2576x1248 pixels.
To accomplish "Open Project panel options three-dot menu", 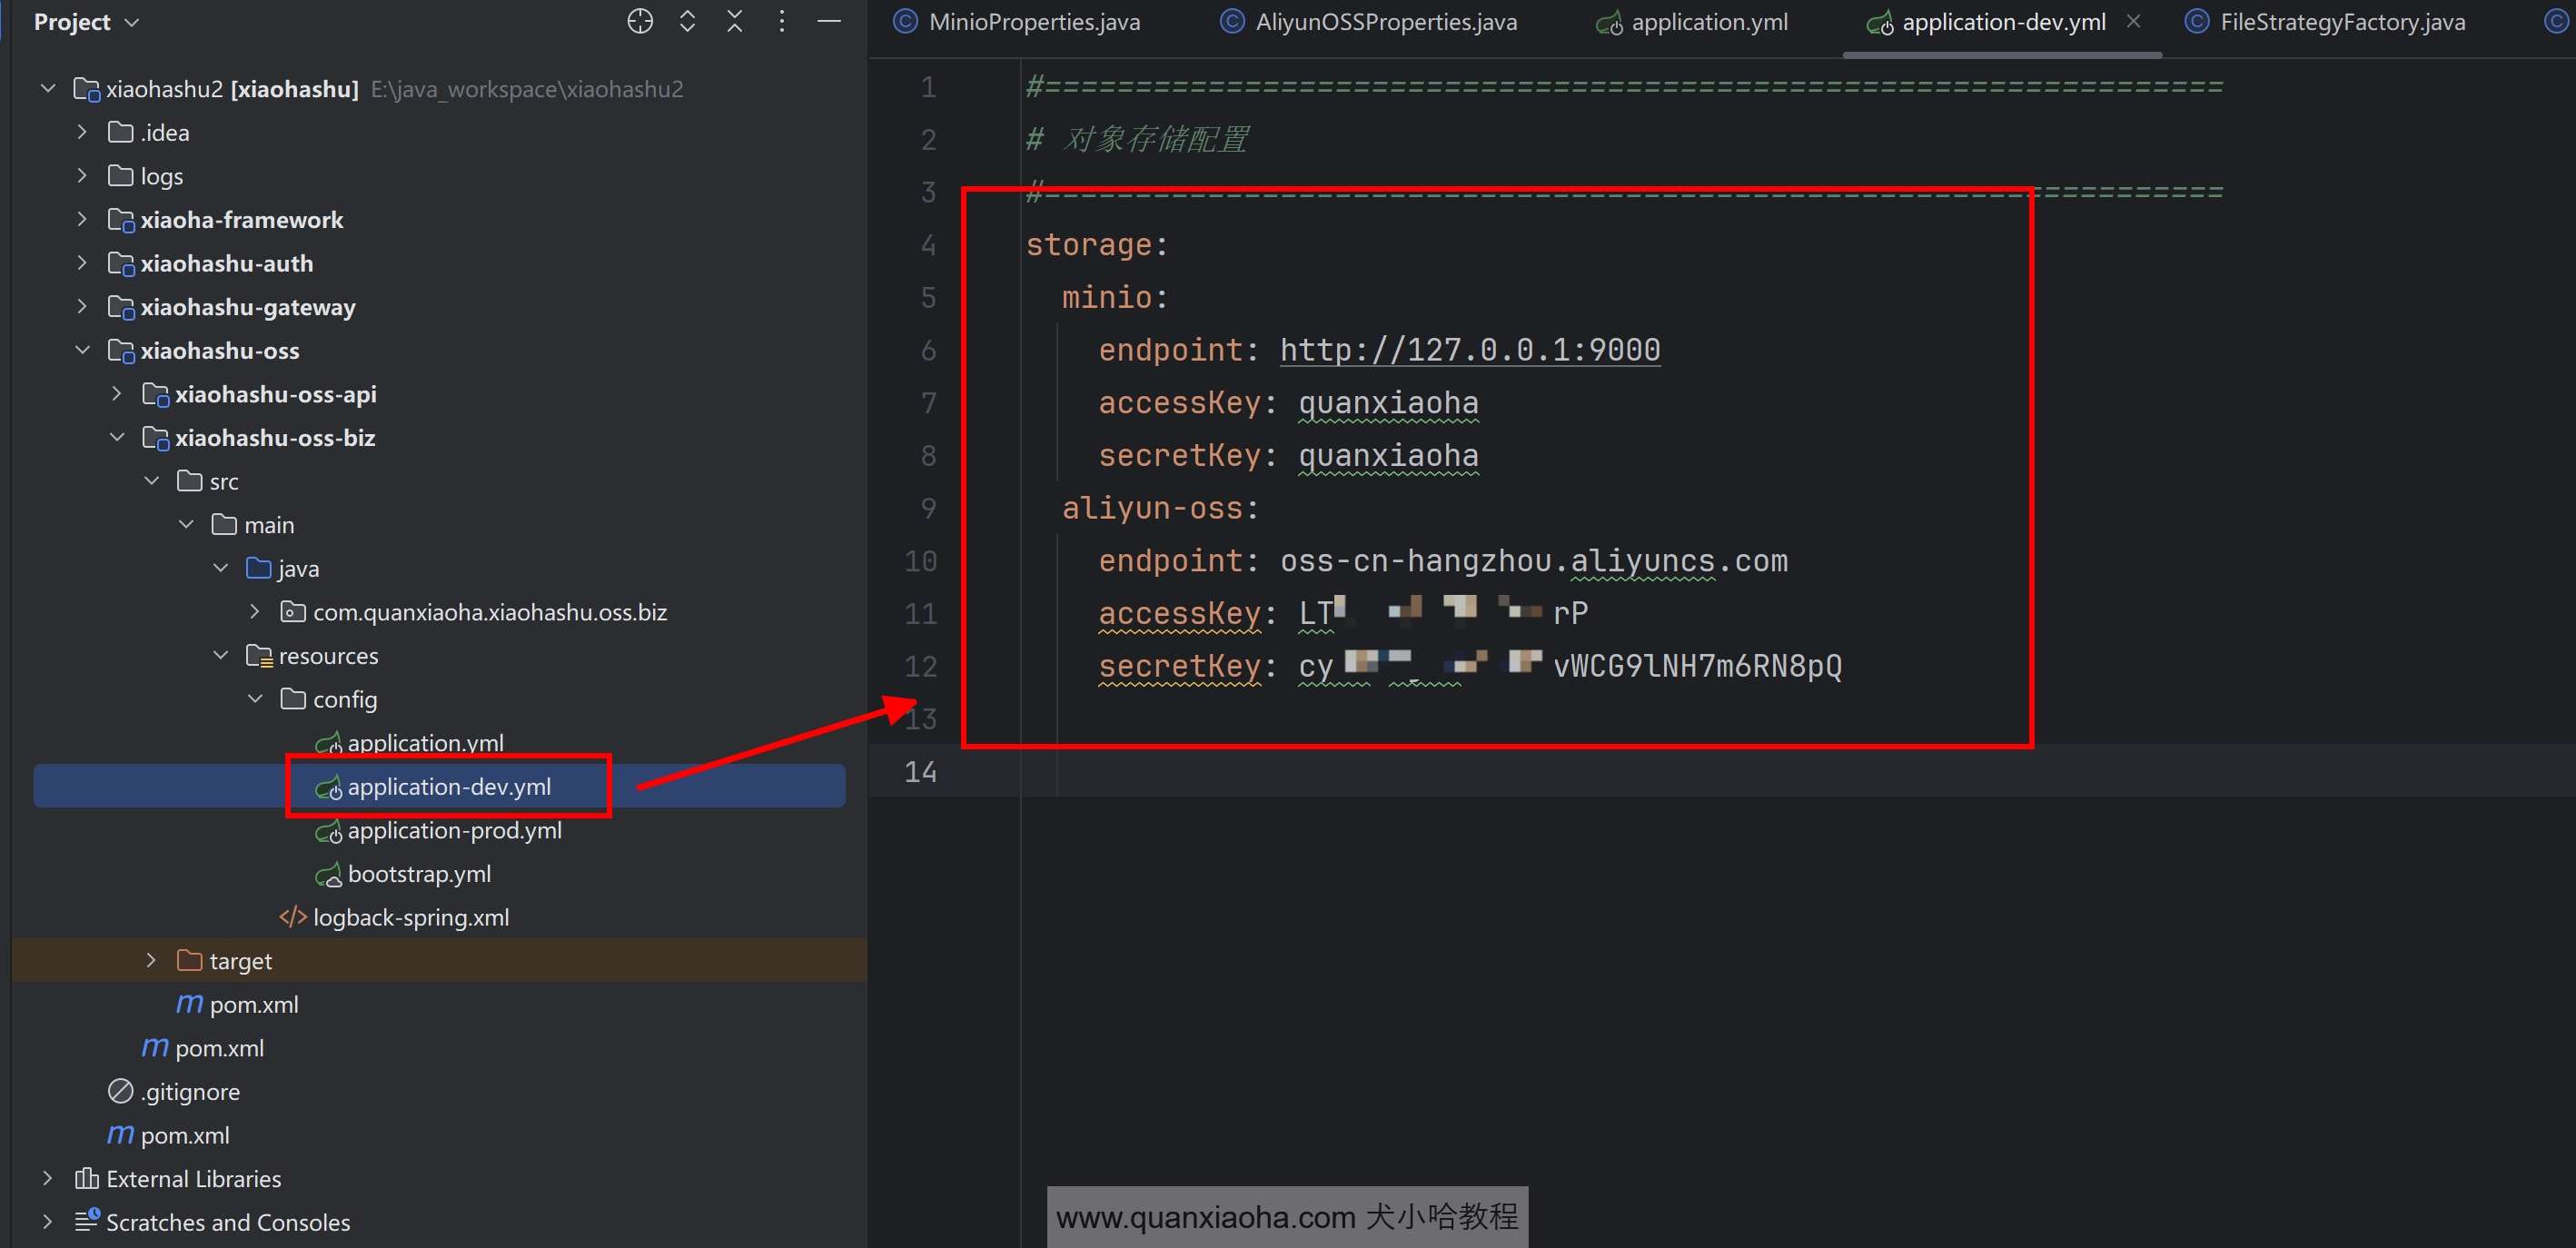I will 782,21.
